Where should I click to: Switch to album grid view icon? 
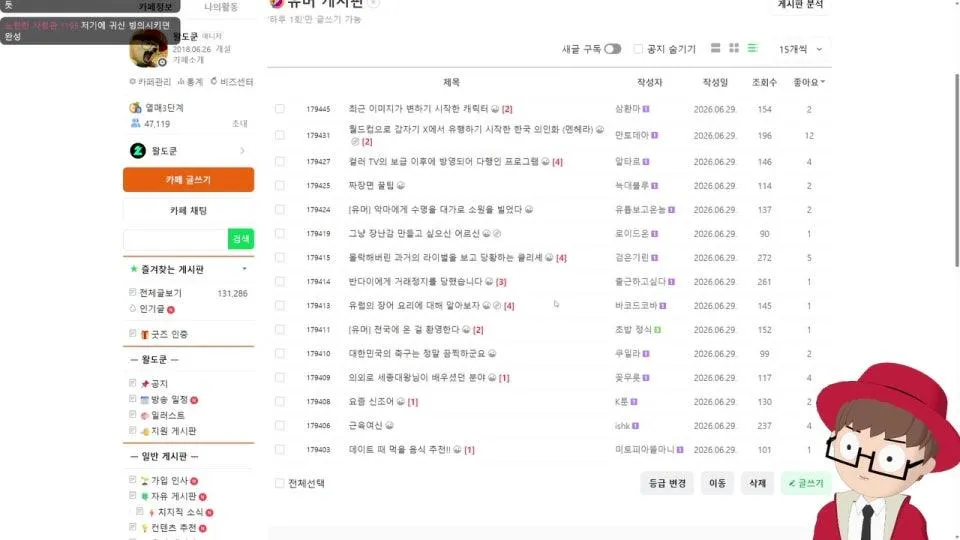734,48
